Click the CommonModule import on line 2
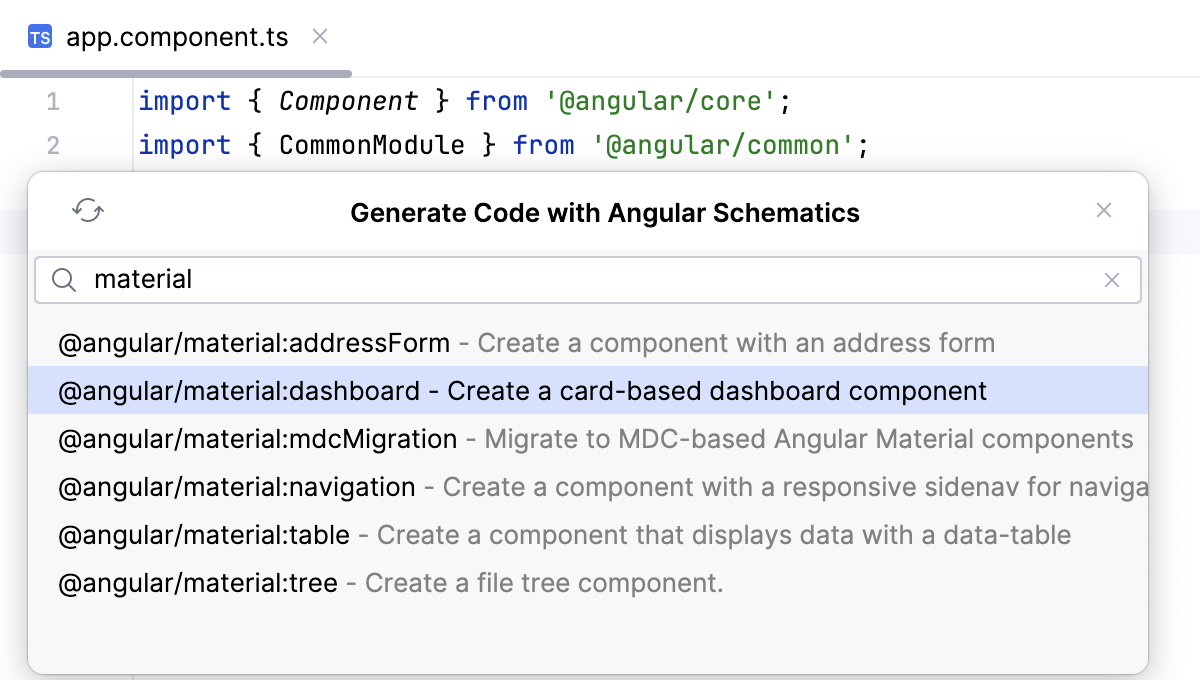This screenshot has height=680, width=1200. [x=370, y=145]
